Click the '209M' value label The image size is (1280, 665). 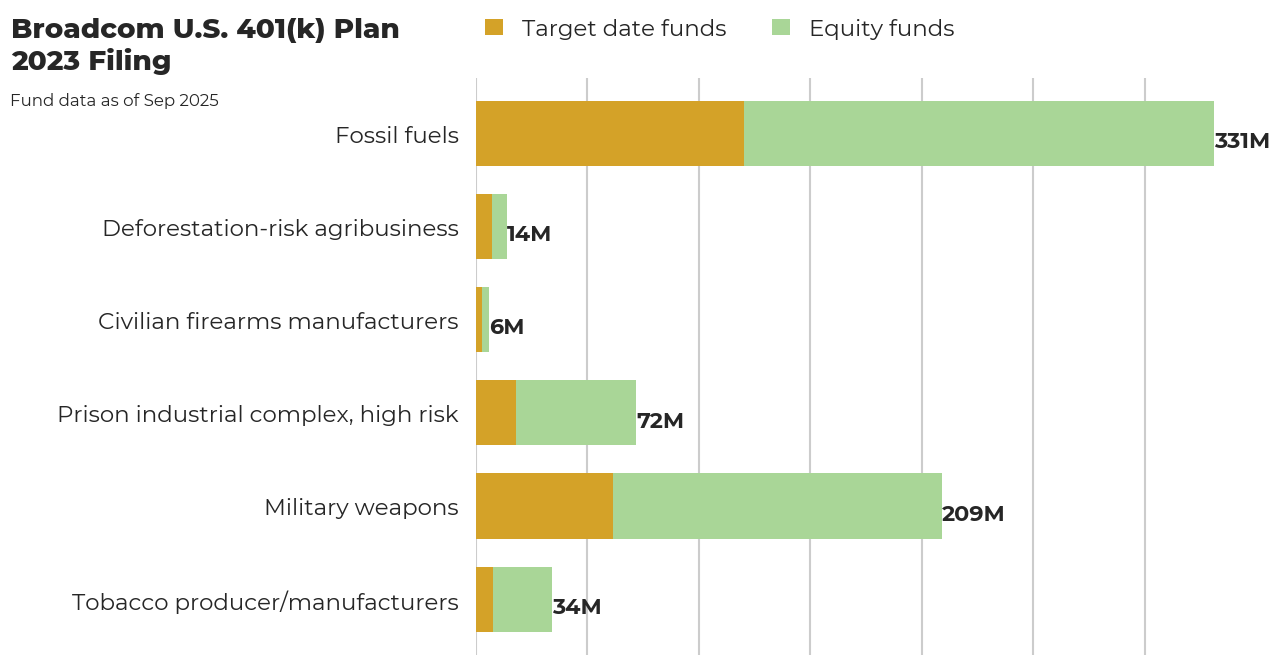click(973, 514)
